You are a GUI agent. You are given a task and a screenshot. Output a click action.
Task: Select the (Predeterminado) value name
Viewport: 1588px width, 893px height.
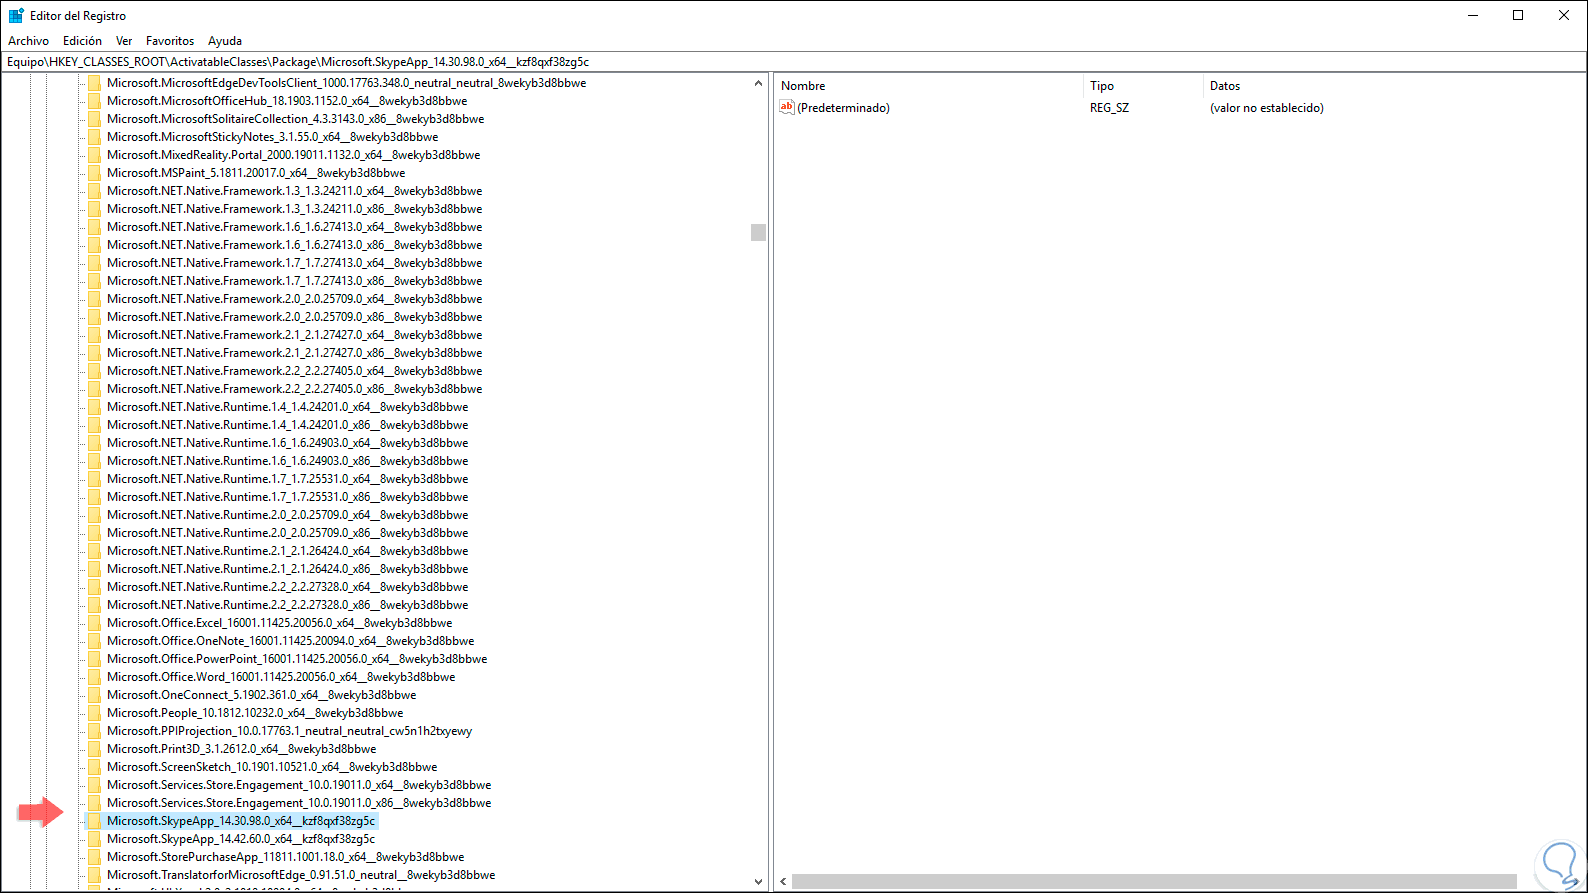tap(843, 108)
